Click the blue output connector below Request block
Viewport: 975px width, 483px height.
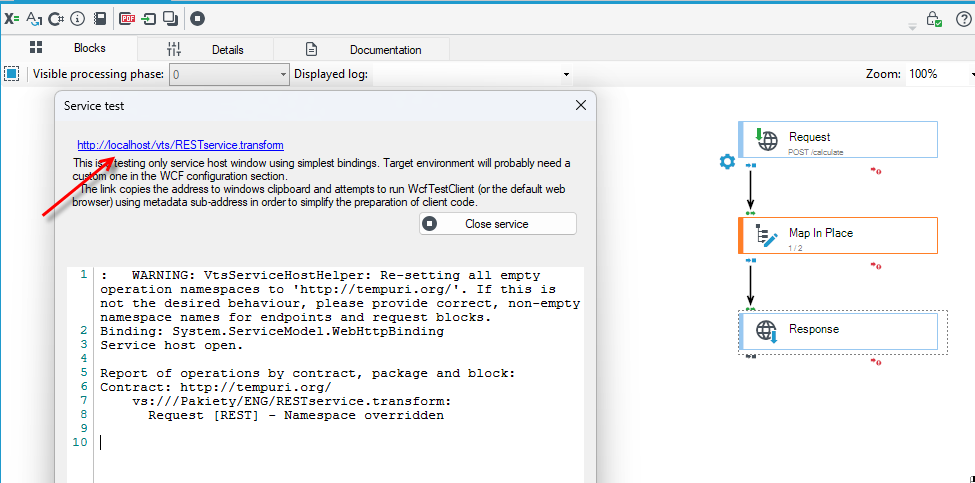[x=750, y=165]
